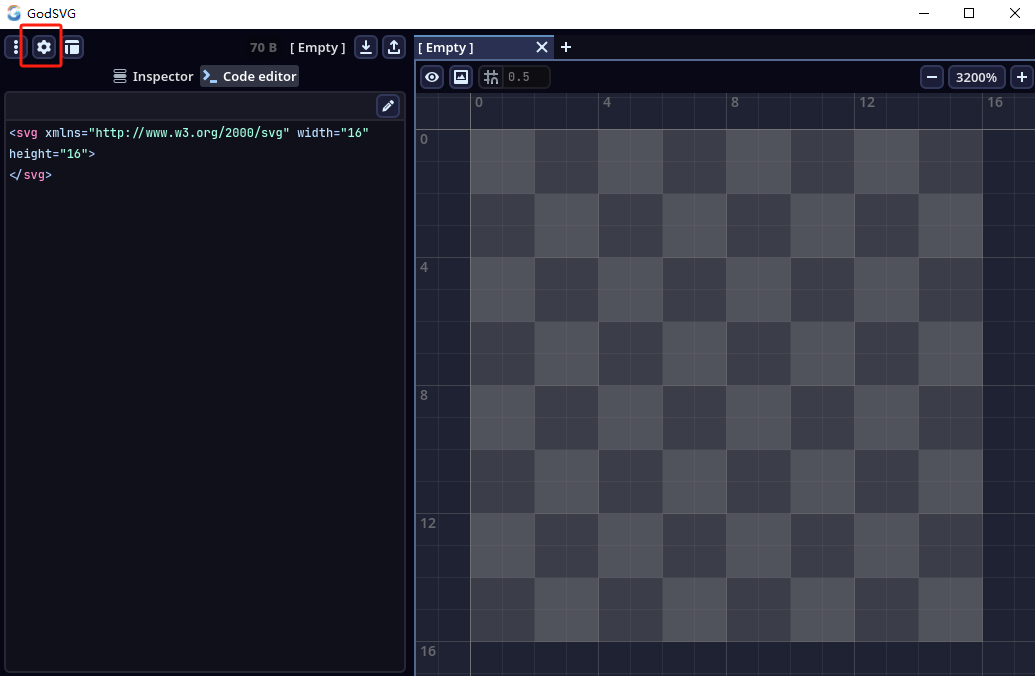Switch to the Code editor tab
The height and width of the screenshot is (676, 1035).
(250, 76)
